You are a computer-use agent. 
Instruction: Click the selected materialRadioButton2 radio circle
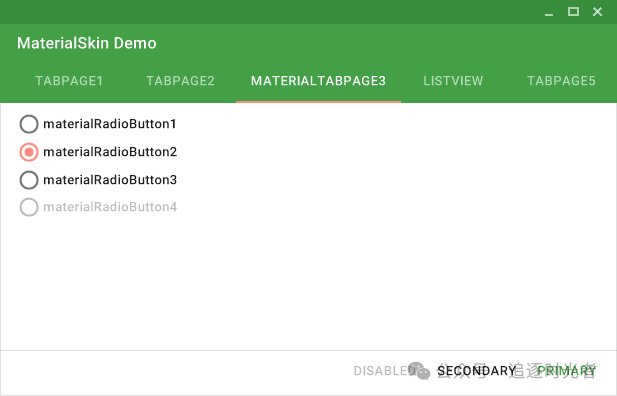point(29,152)
